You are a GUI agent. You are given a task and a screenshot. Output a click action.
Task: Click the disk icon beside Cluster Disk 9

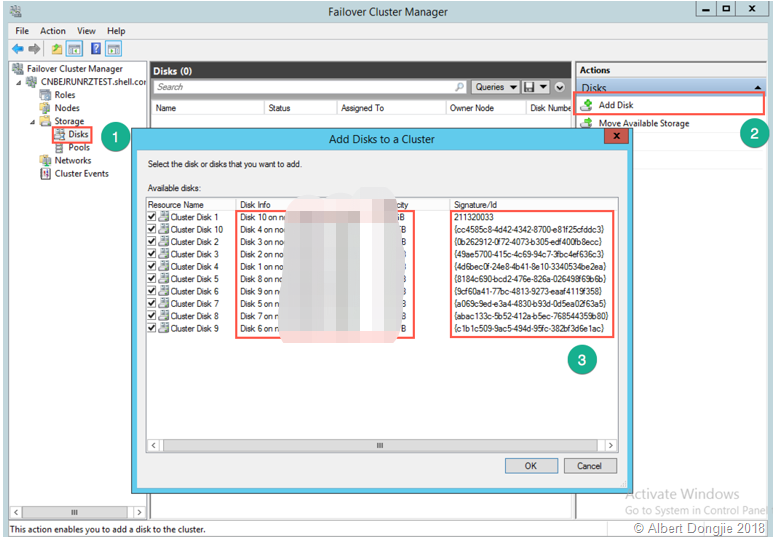pyautogui.click(x=164, y=328)
